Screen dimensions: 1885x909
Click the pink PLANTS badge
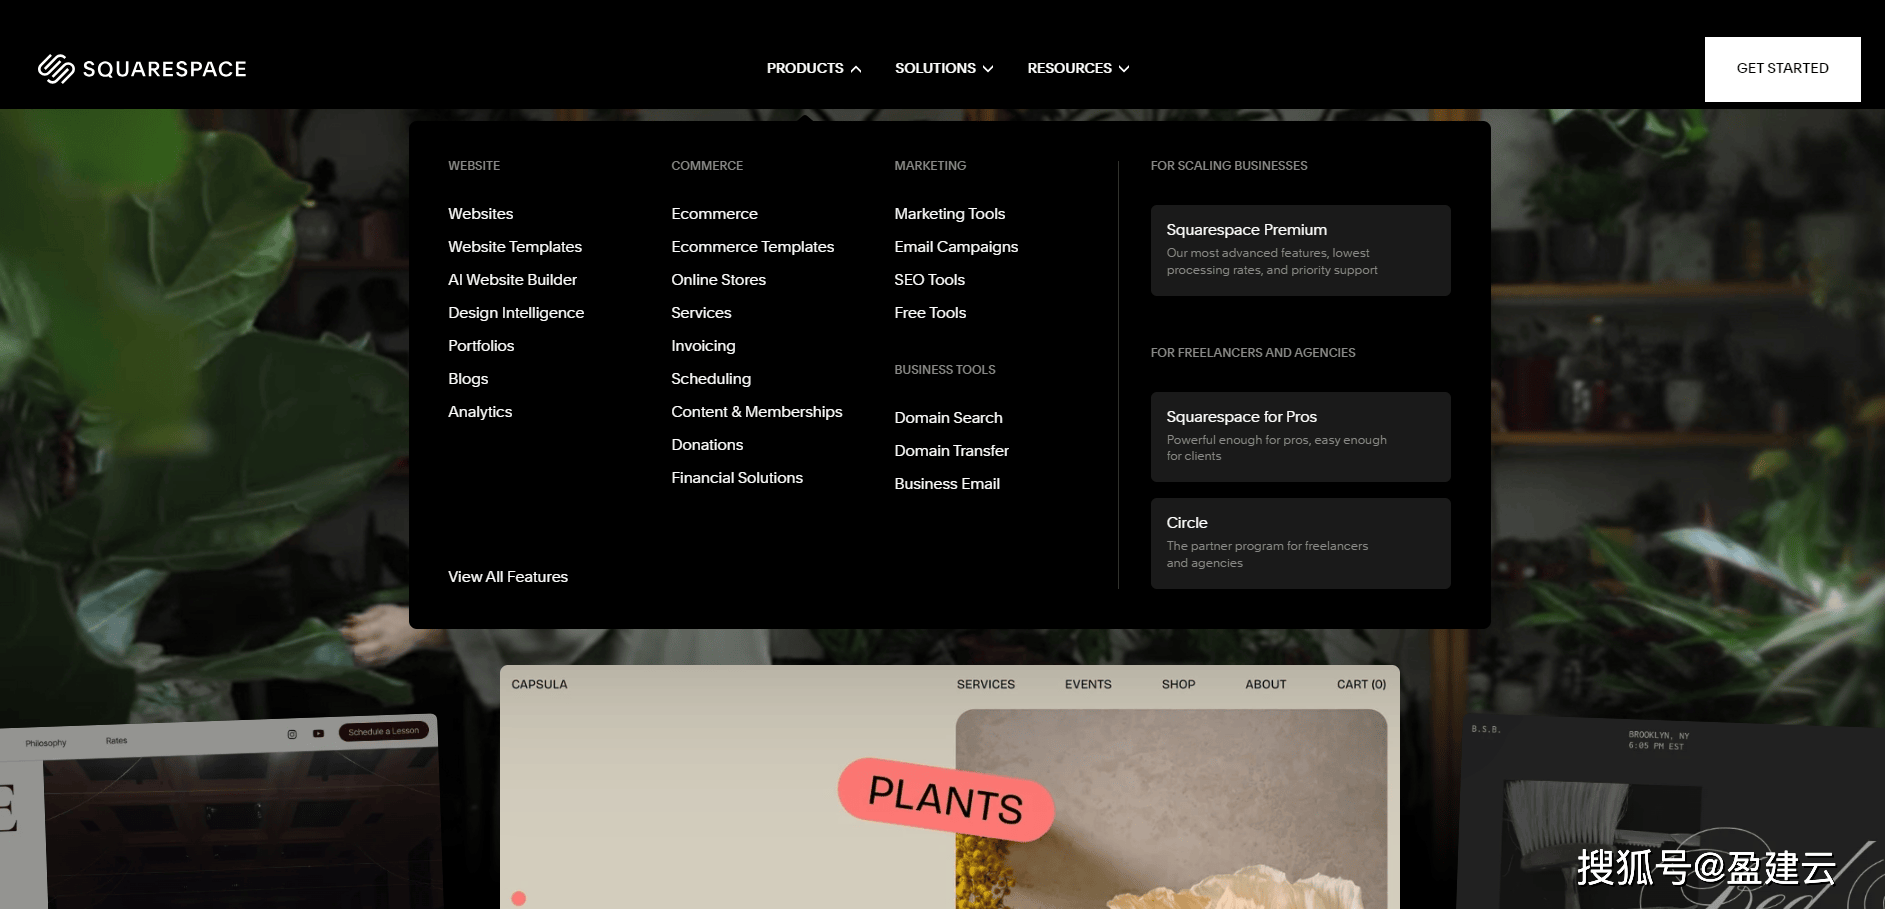[946, 799]
